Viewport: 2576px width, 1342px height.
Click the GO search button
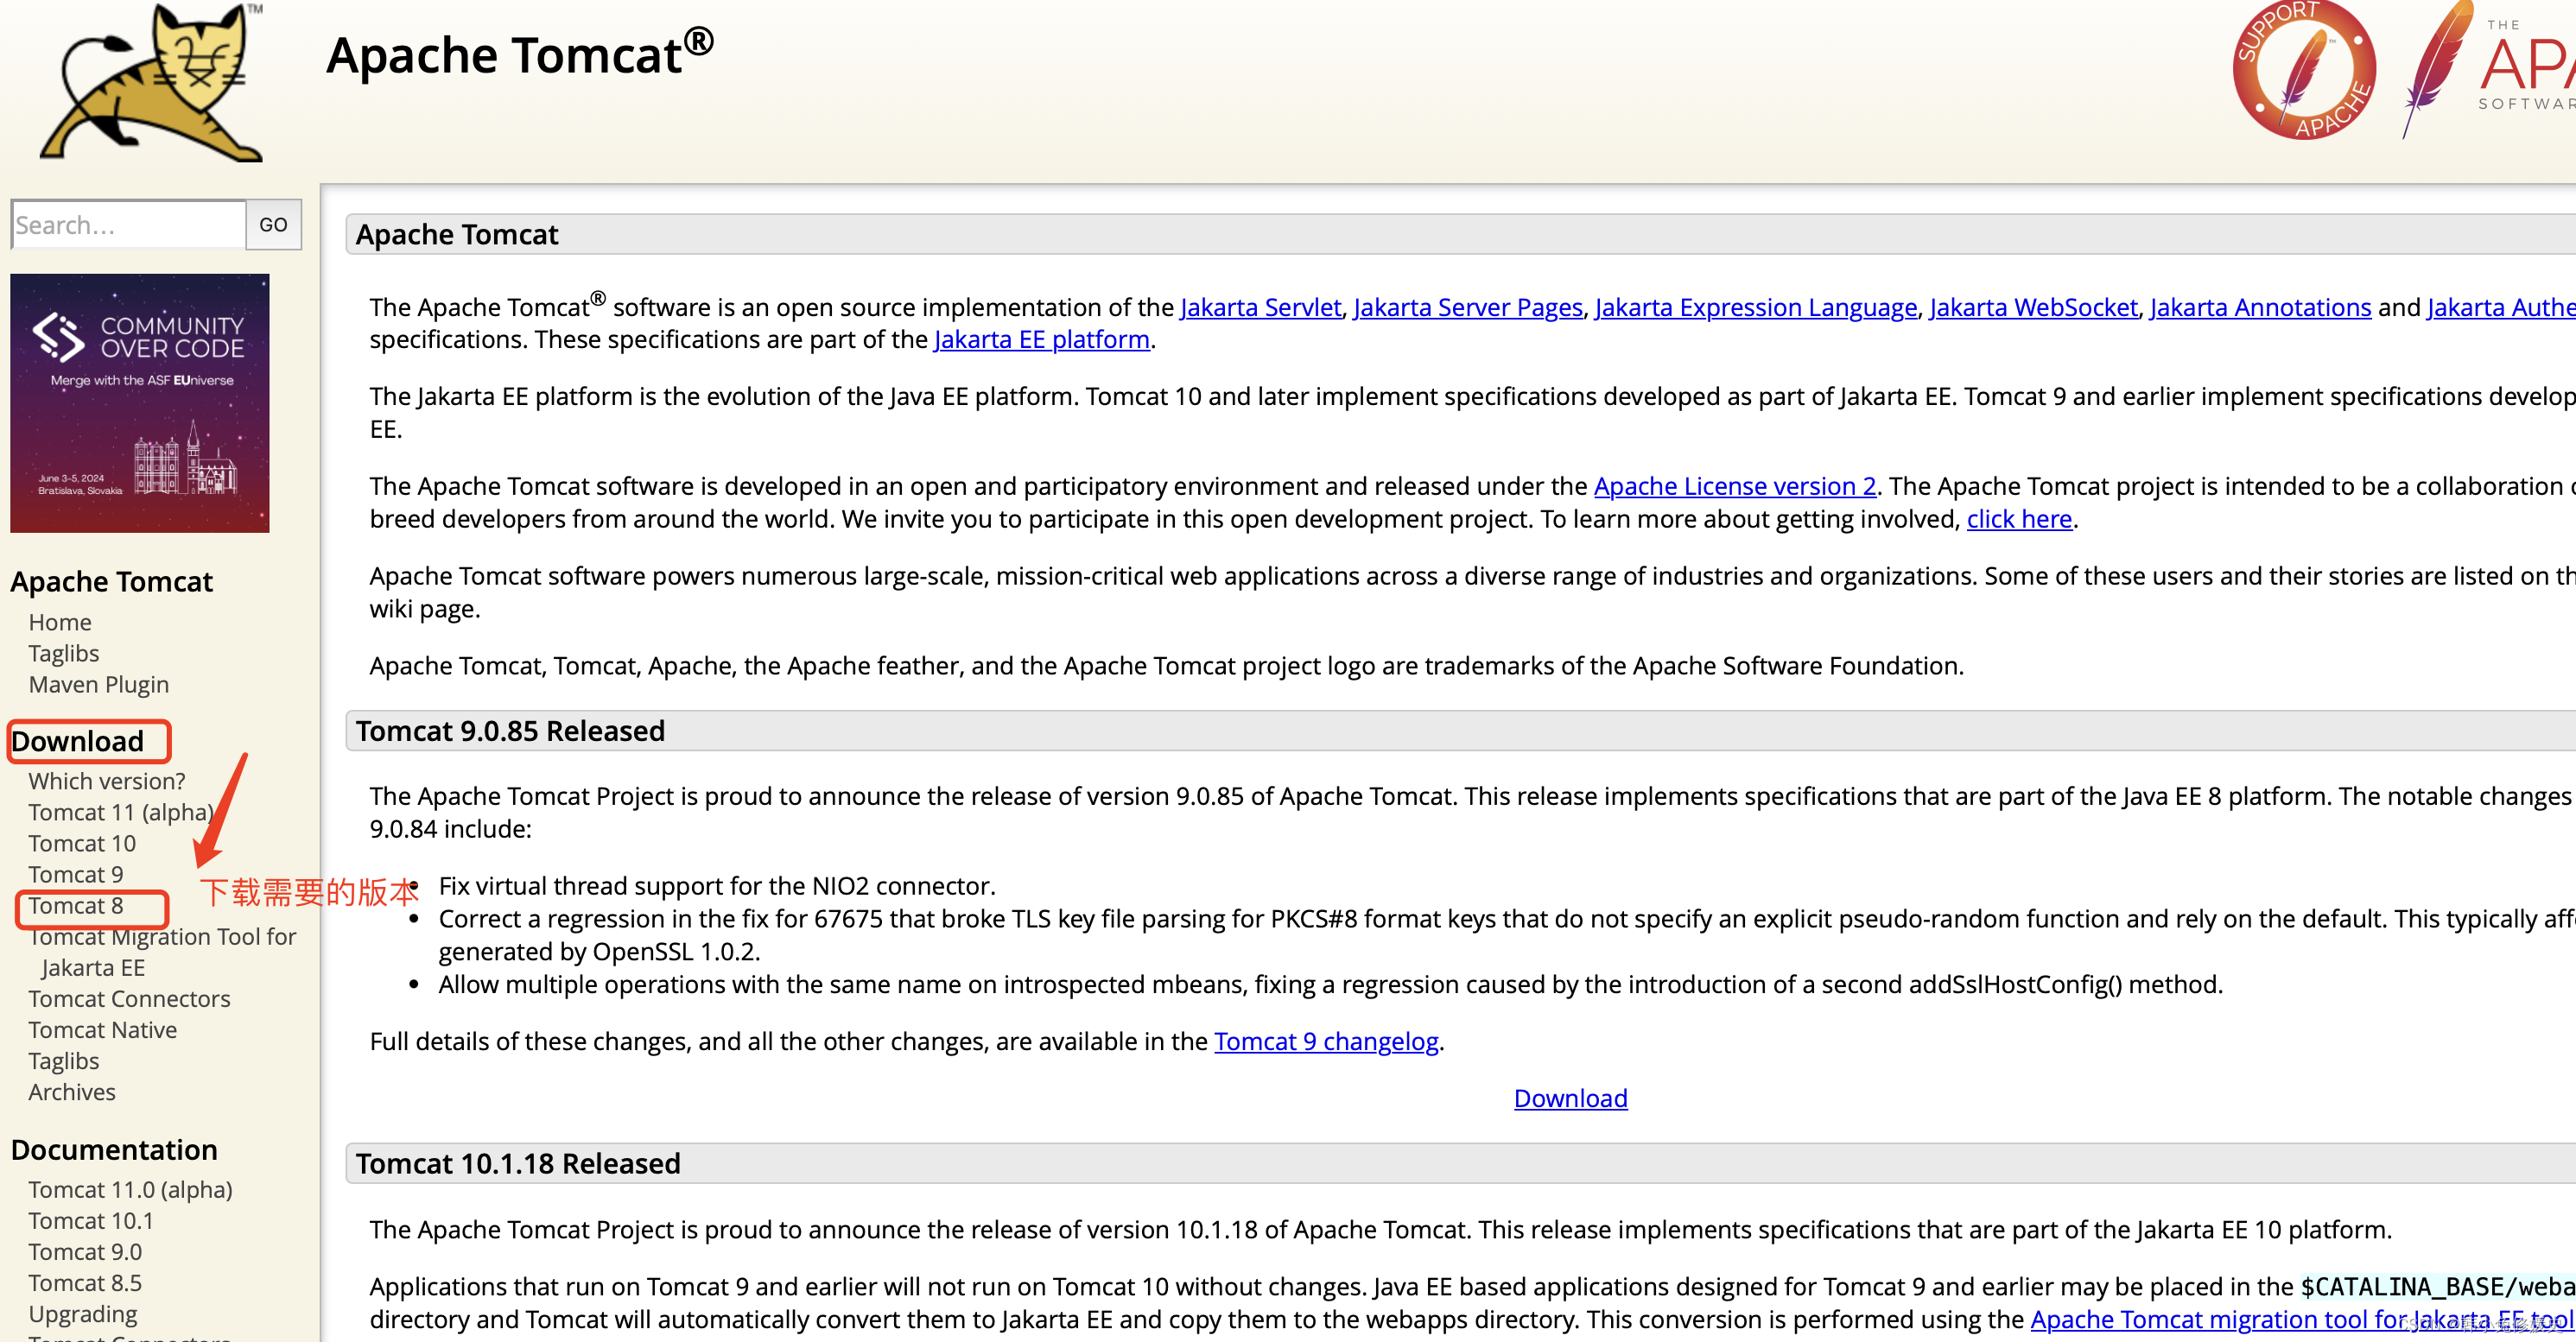pos(271,223)
